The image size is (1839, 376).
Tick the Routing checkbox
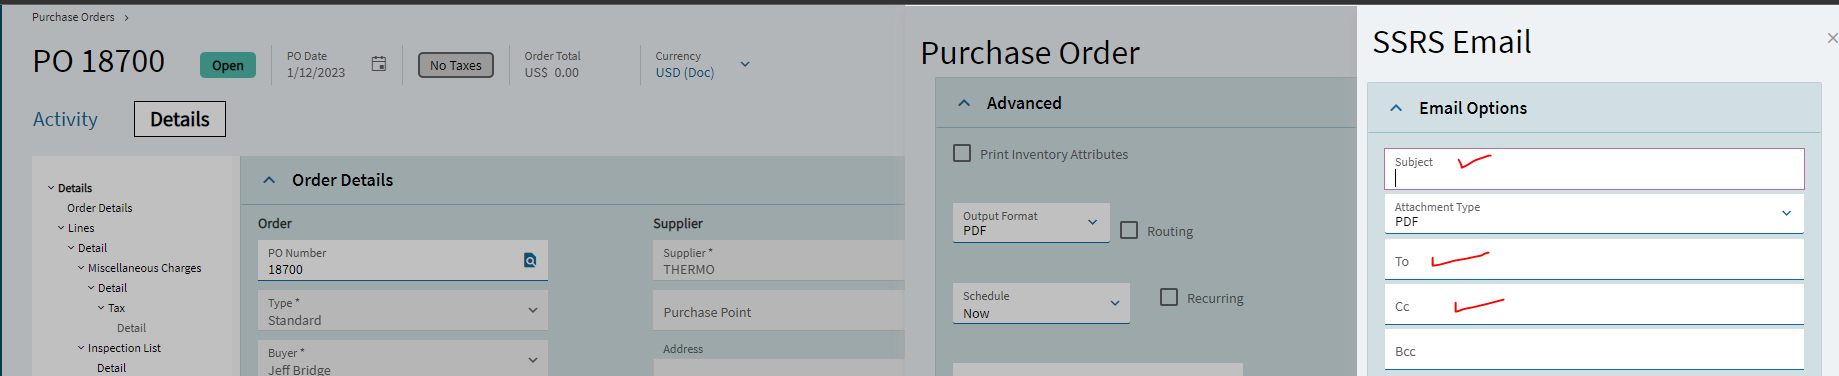[x=1129, y=230]
